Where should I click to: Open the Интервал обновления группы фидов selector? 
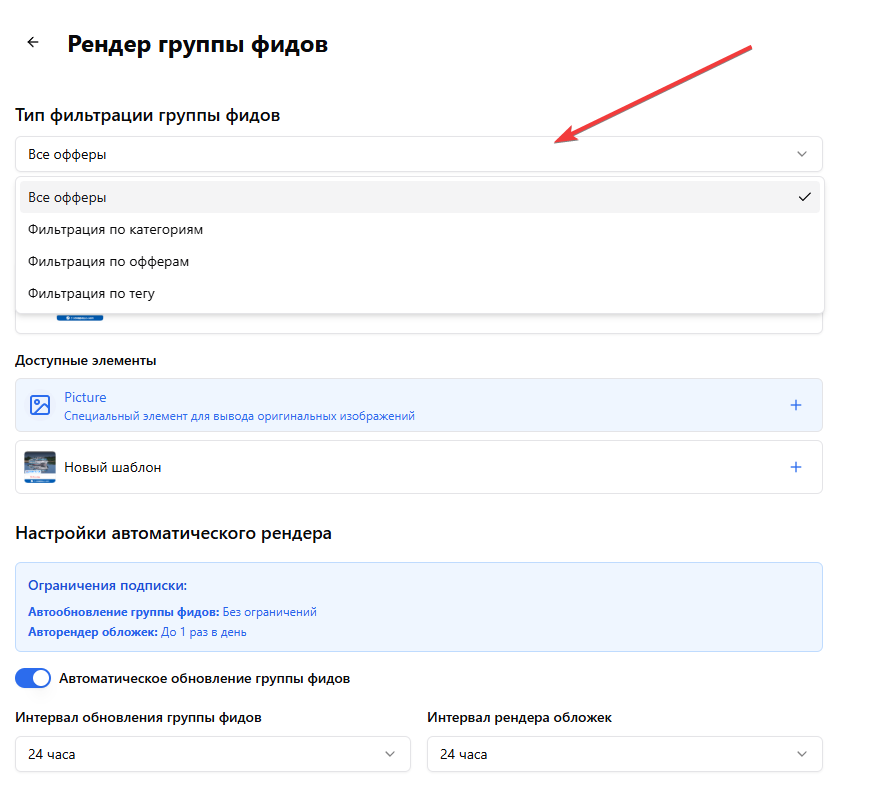212,754
